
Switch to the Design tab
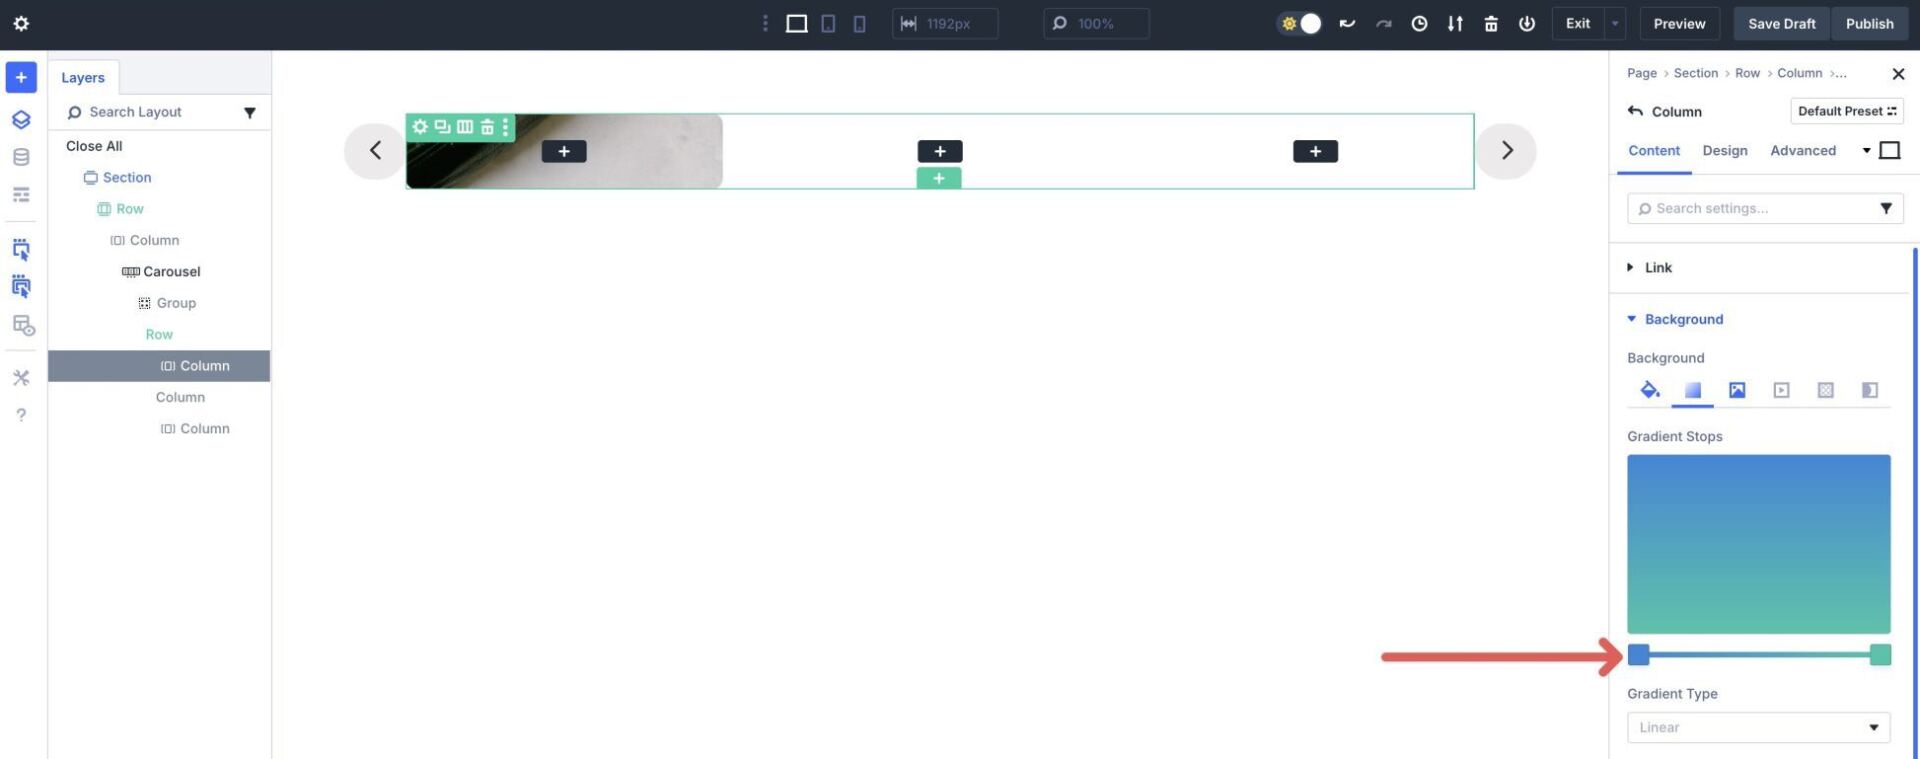1725,150
